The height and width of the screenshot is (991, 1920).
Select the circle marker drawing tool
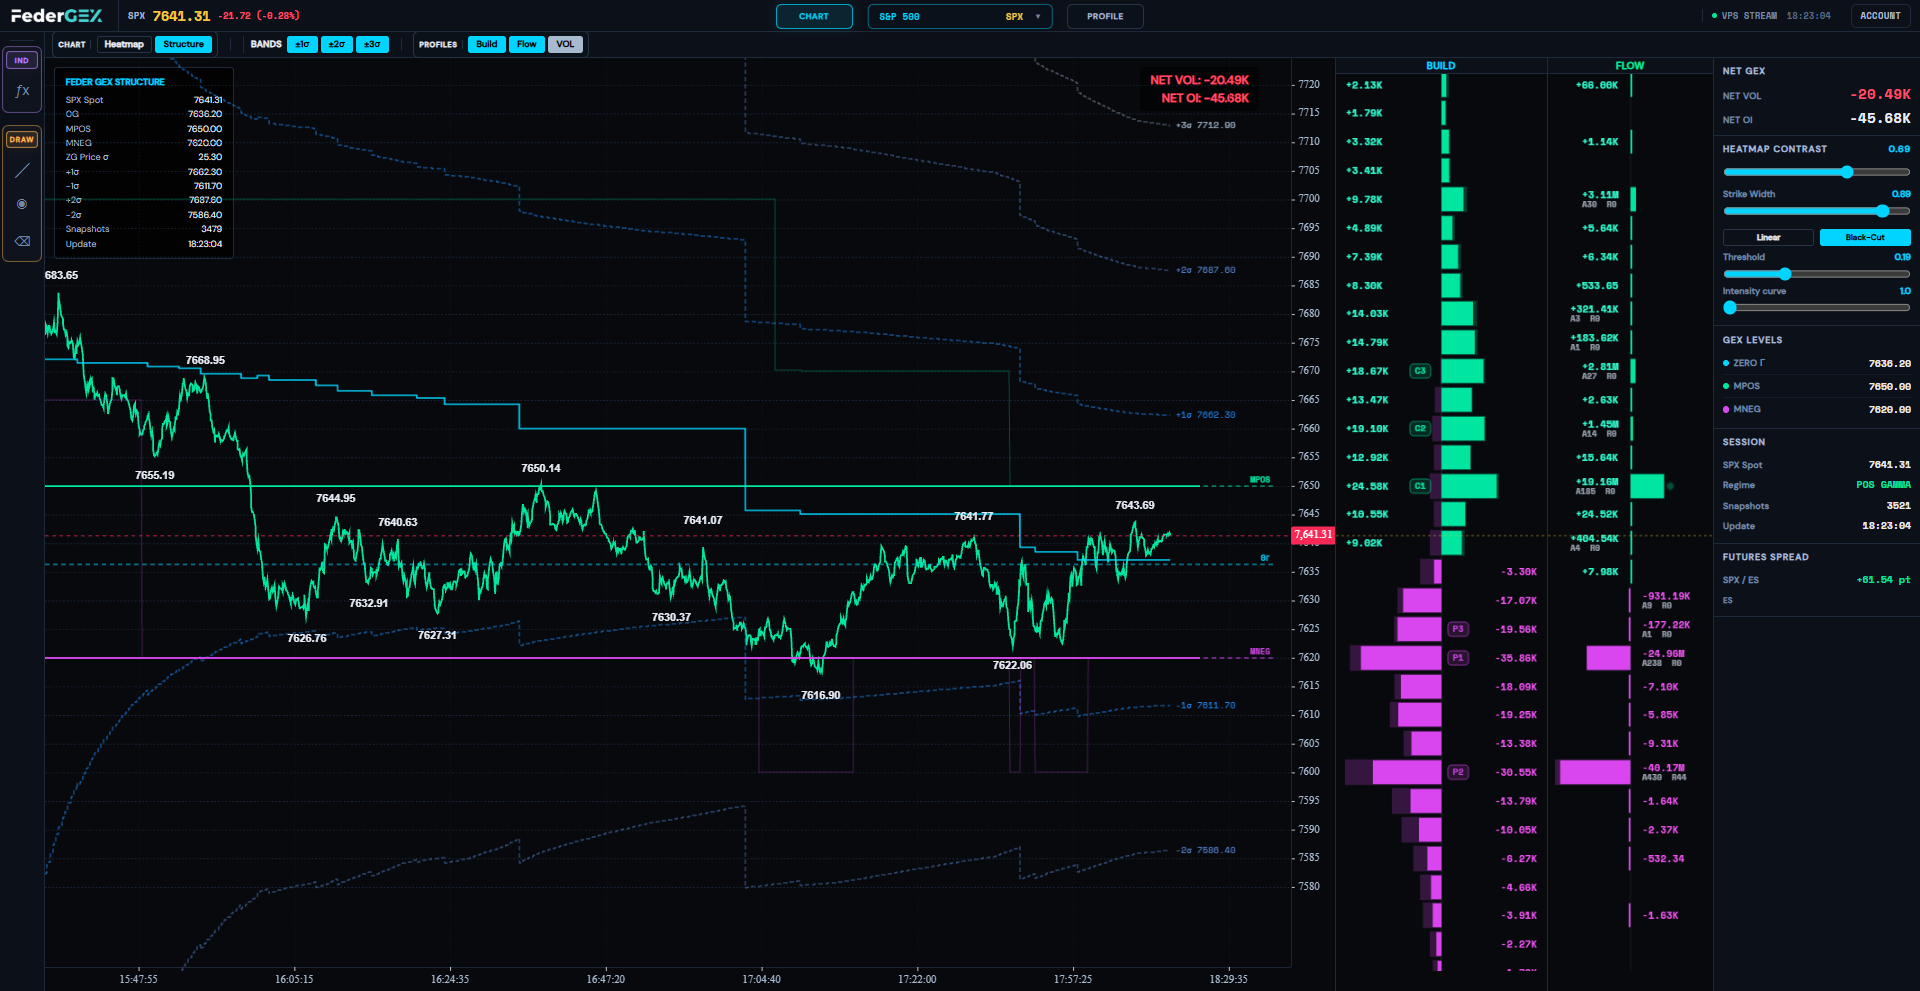pos(21,204)
